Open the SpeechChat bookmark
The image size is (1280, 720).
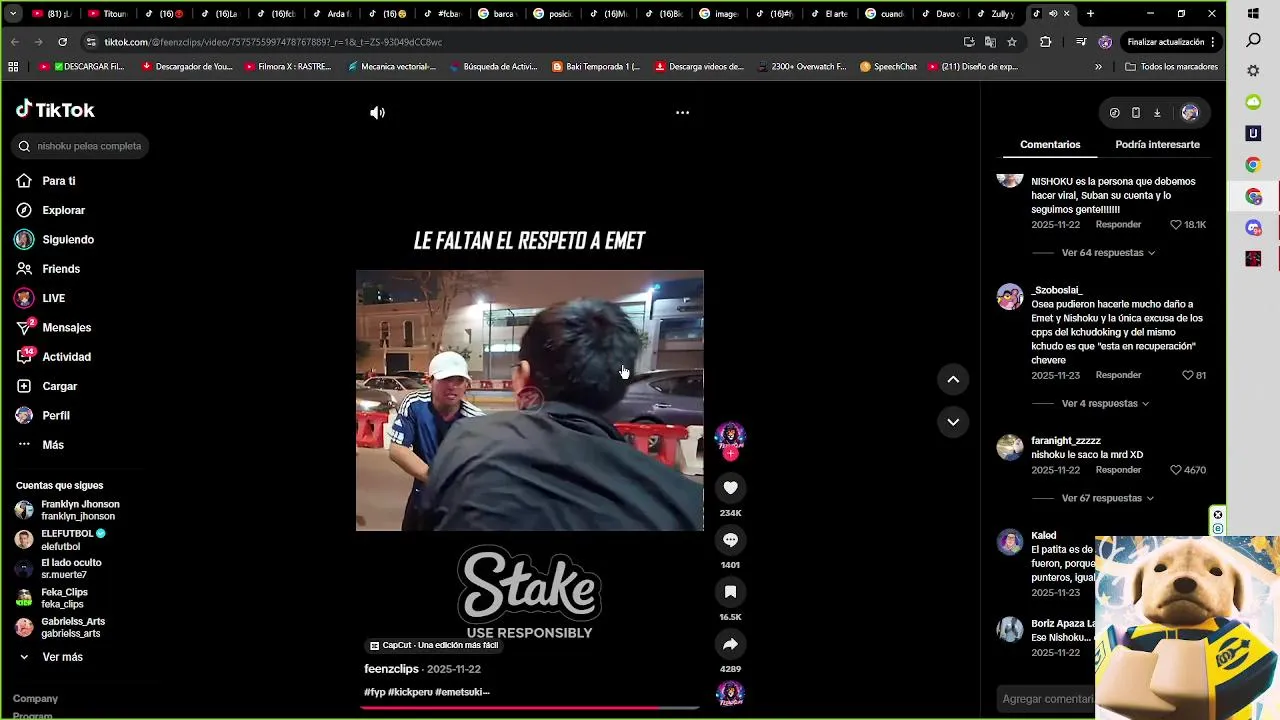(x=888, y=67)
